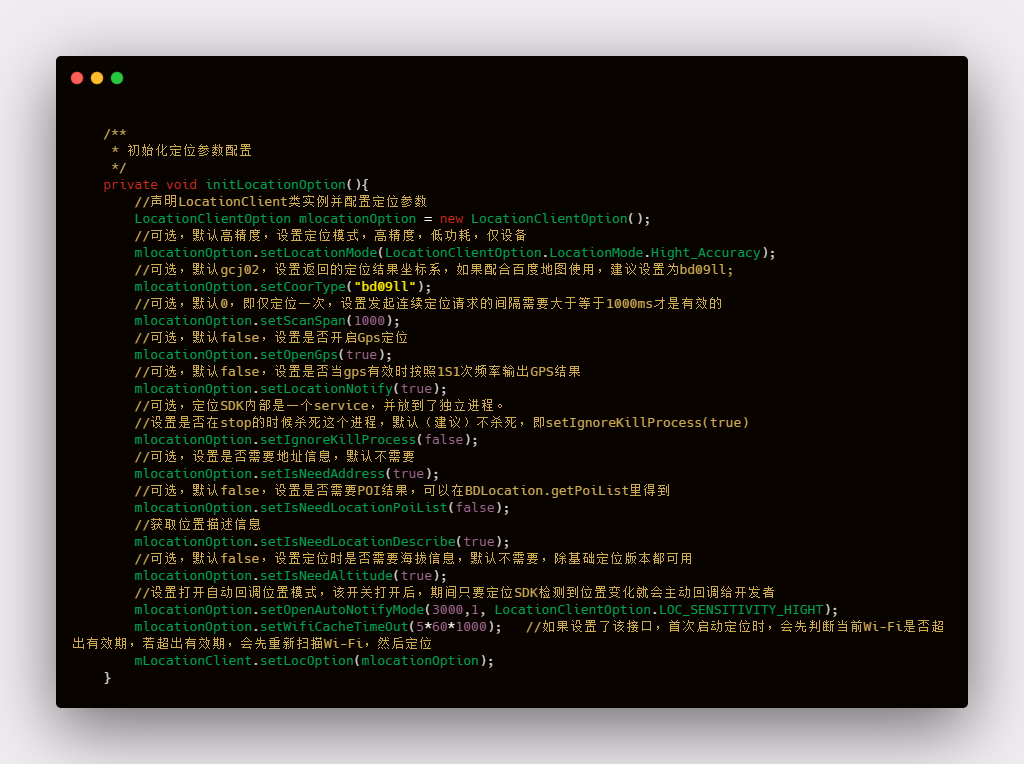Click the comment 获取位置描述信息
The image size is (1024, 764).
click(x=198, y=524)
